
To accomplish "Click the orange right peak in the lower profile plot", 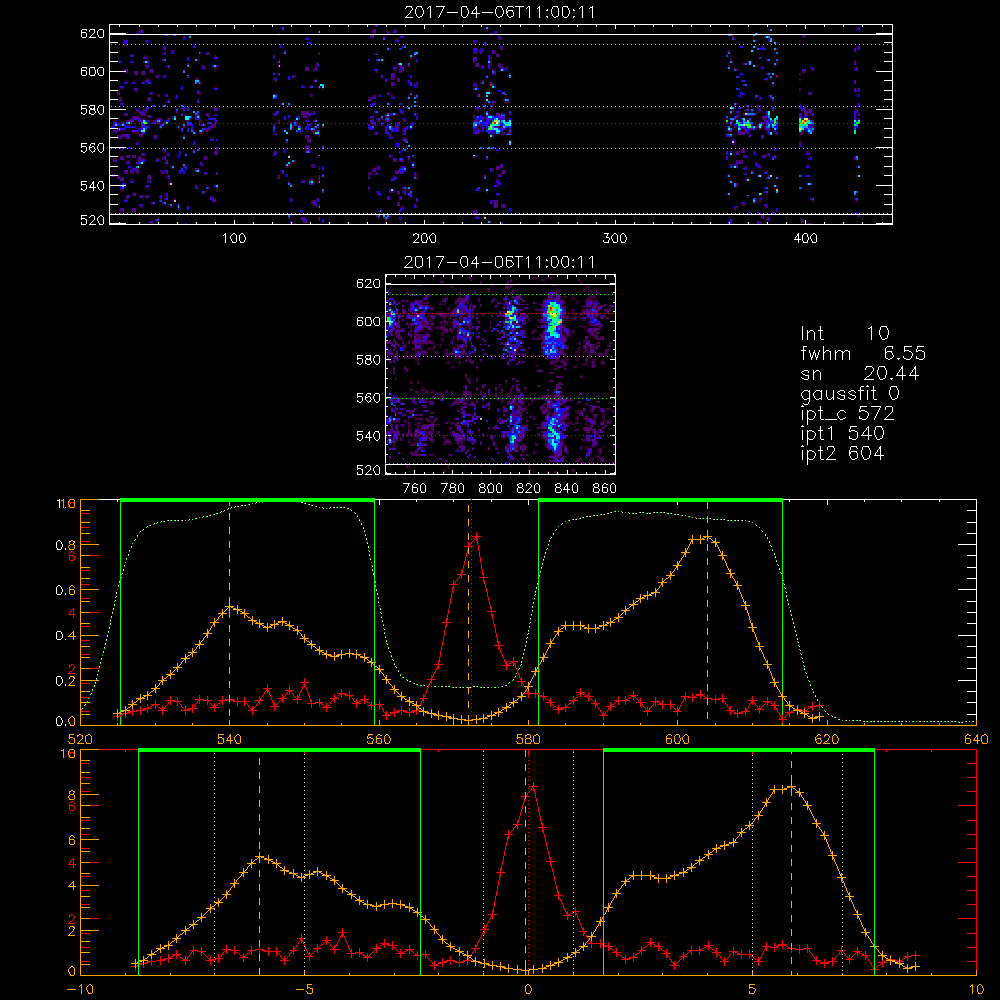I will click(x=791, y=787).
